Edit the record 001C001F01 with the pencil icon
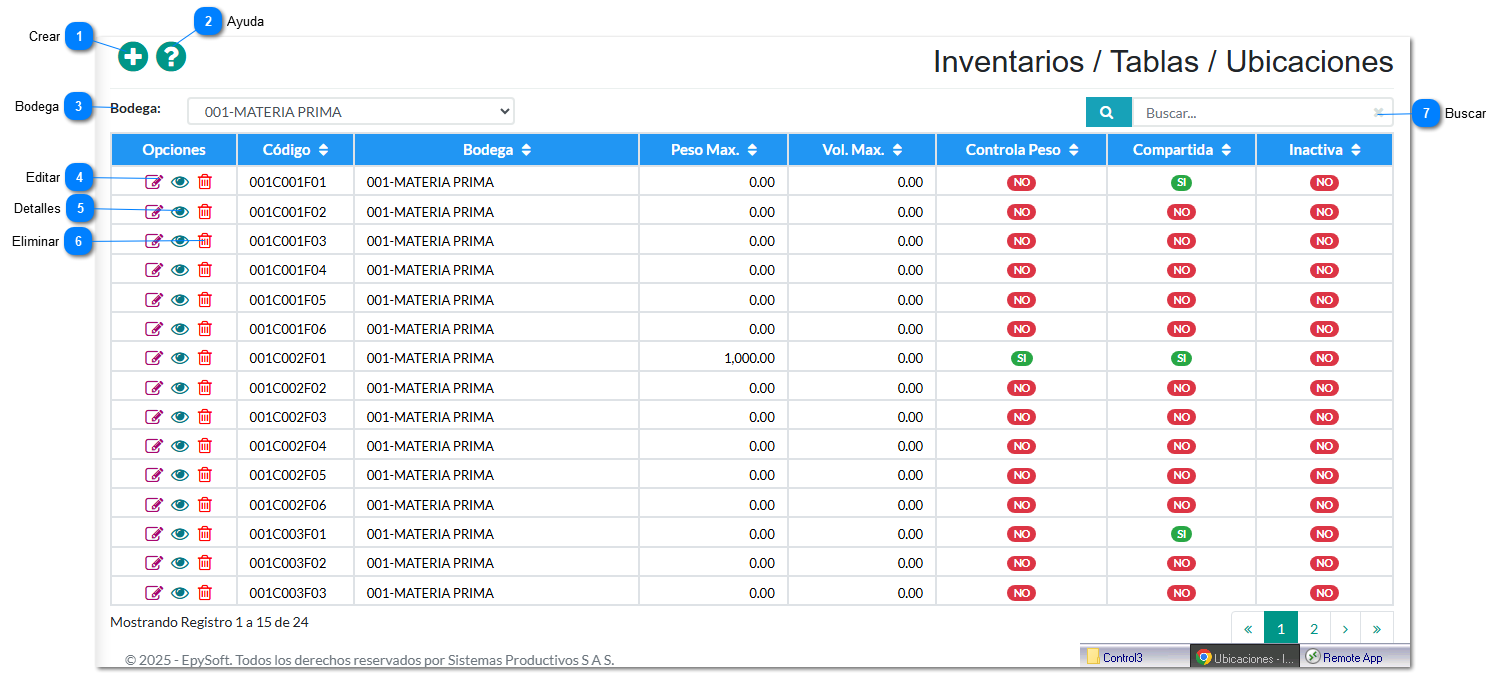 pos(154,182)
